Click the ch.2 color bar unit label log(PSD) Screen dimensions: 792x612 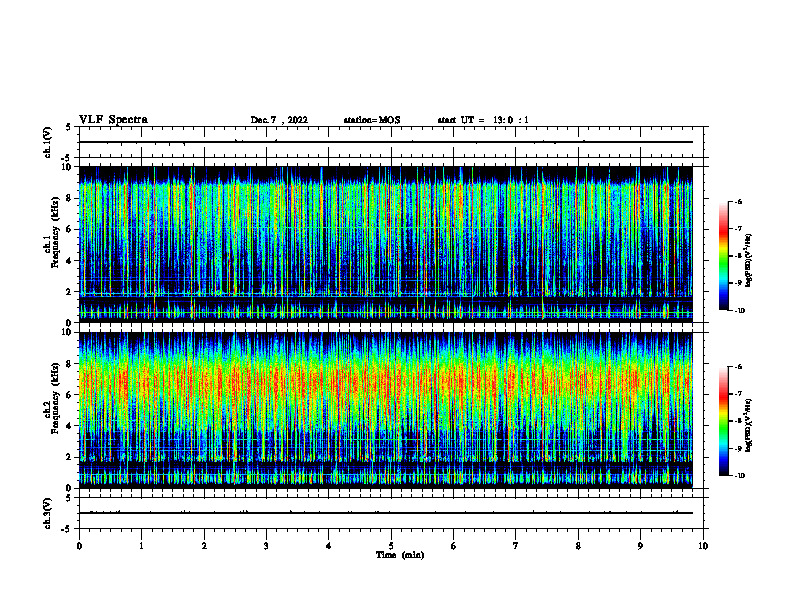tap(749, 425)
